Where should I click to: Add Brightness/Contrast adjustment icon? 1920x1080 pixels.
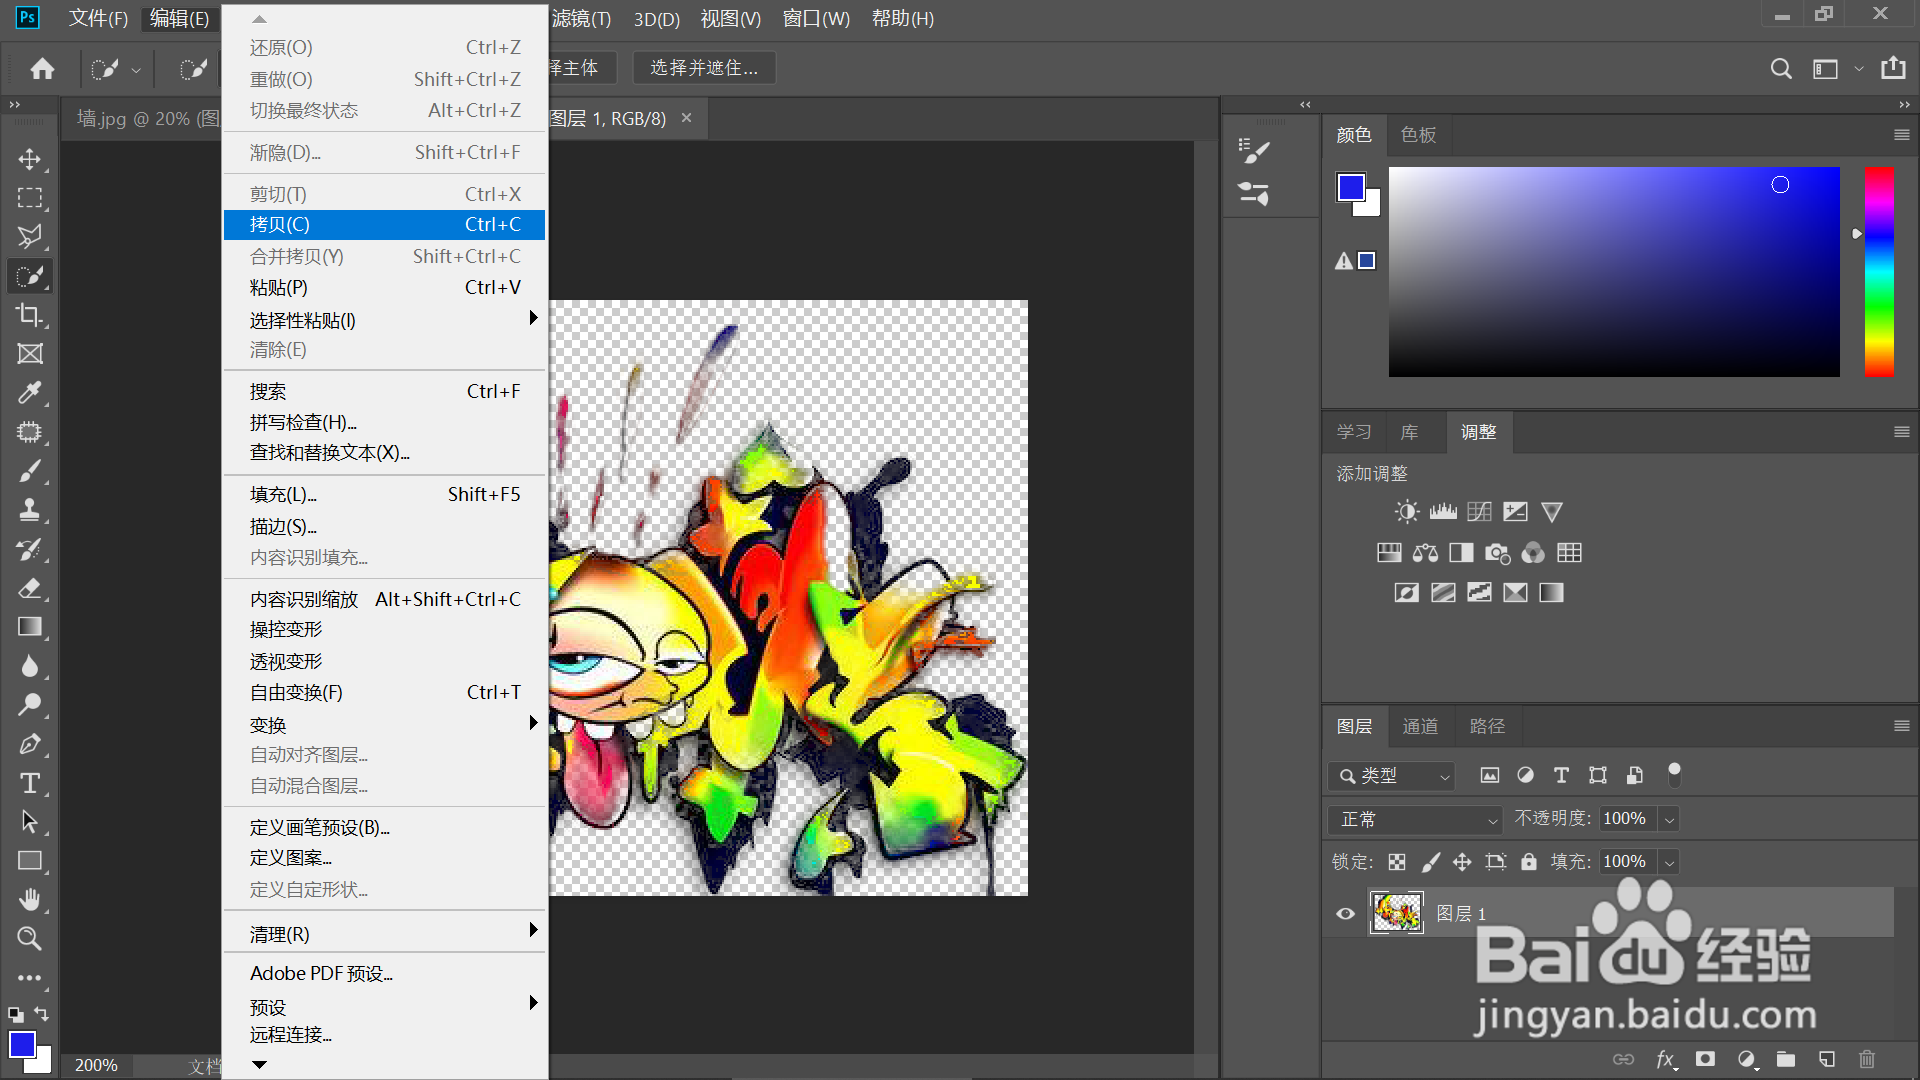[1407, 512]
